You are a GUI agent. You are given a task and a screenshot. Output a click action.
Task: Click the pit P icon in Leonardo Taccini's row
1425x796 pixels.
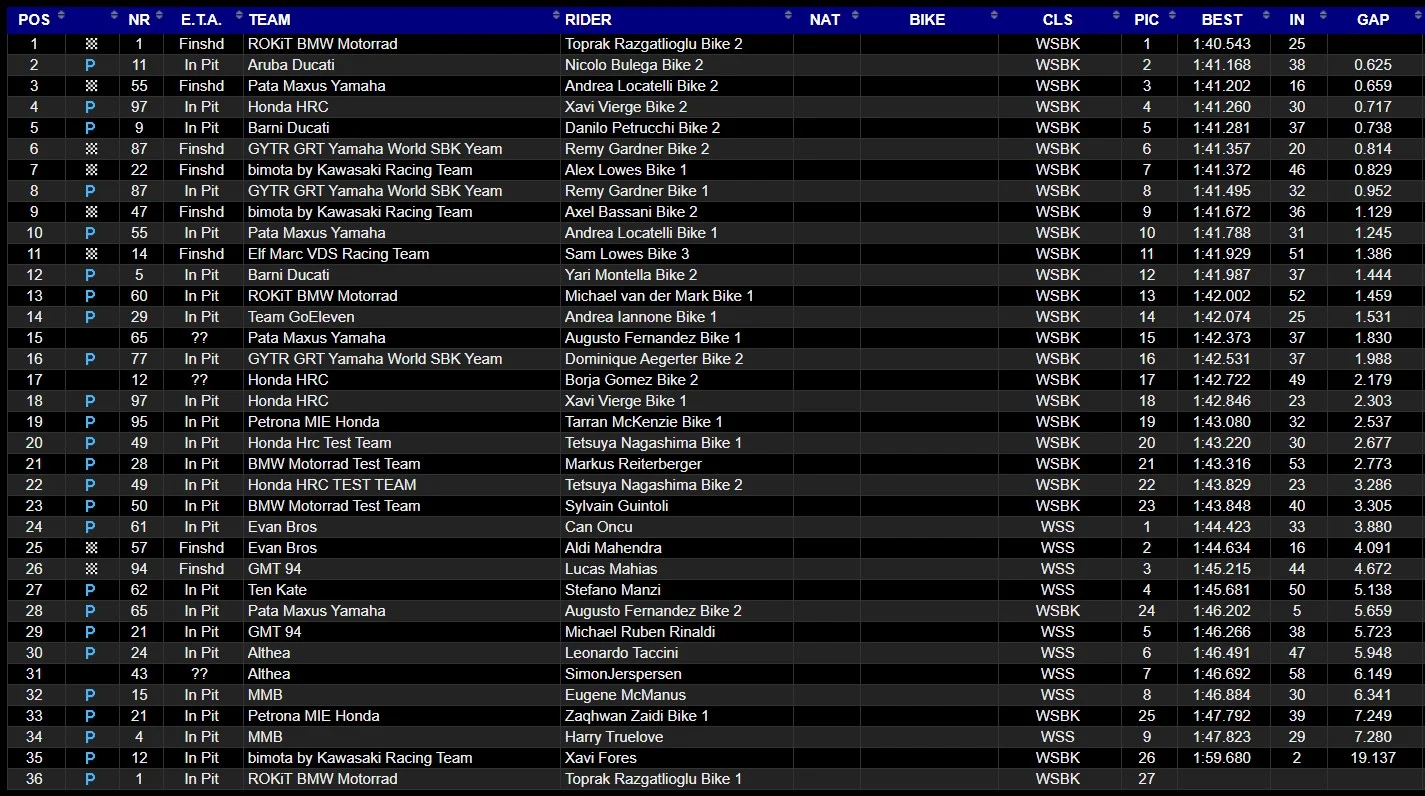pos(91,653)
